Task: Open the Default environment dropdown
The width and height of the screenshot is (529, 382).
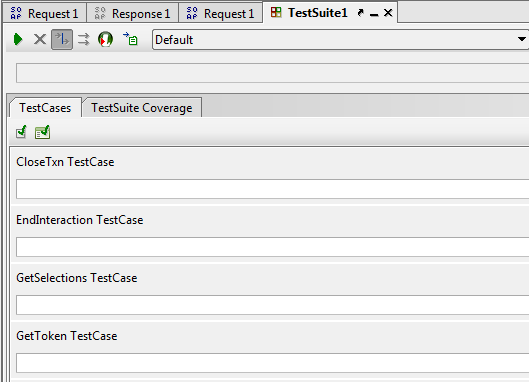Action: click(x=340, y=40)
